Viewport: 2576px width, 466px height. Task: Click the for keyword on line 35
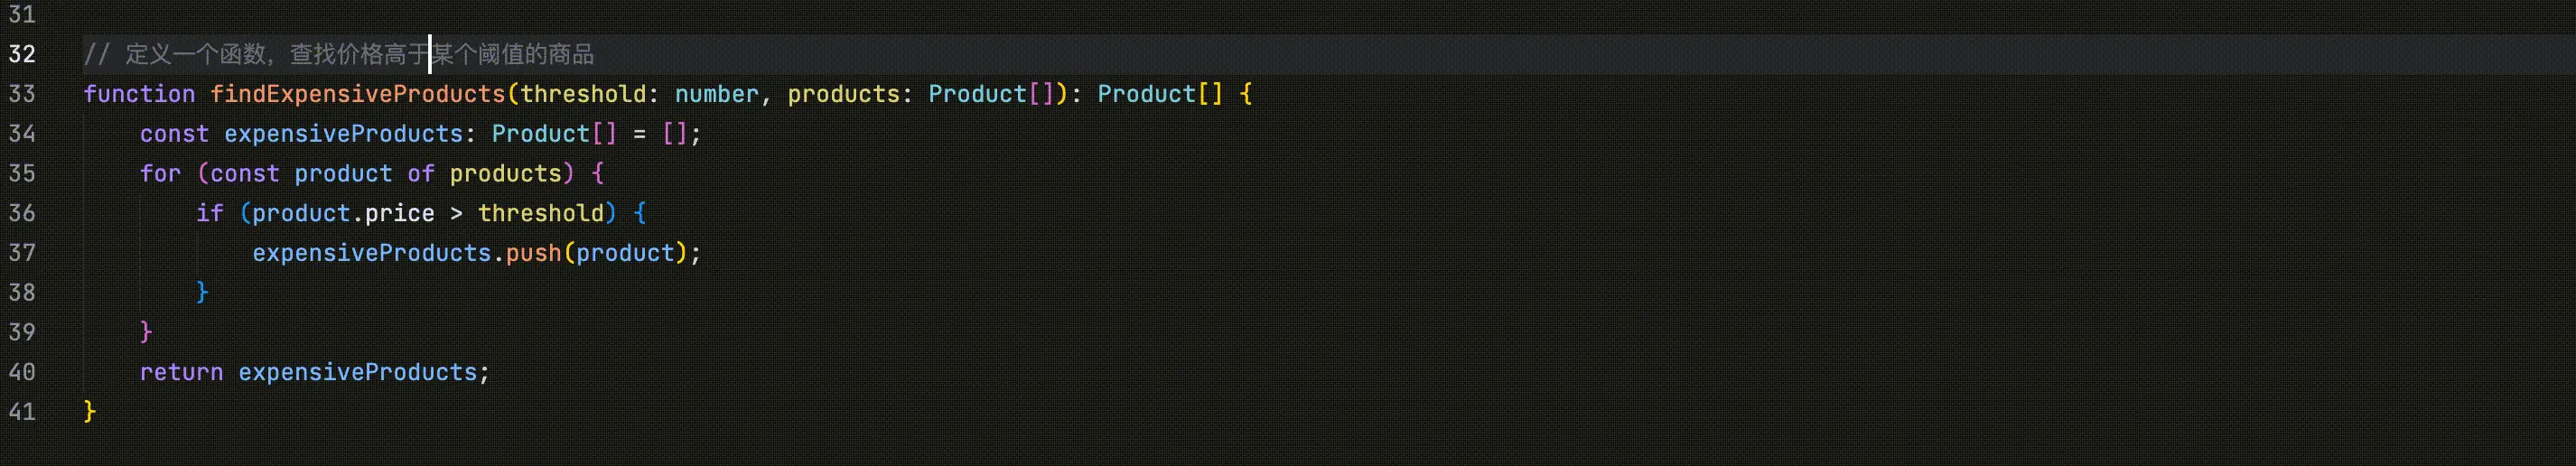pyautogui.click(x=160, y=174)
